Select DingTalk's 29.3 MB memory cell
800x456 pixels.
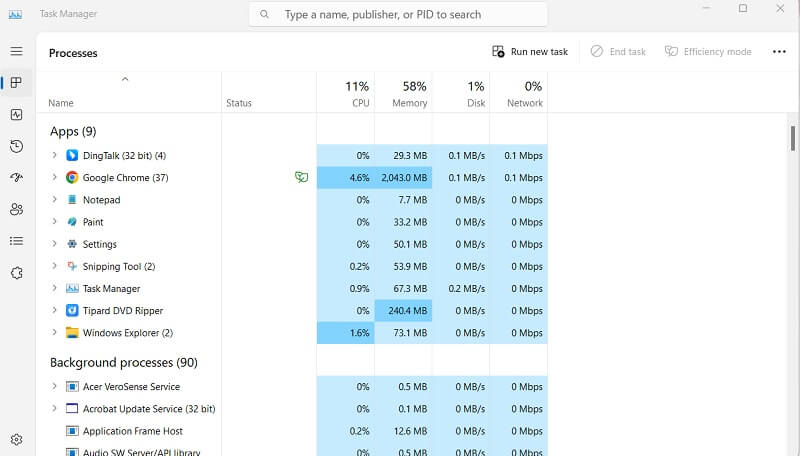tap(403, 156)
